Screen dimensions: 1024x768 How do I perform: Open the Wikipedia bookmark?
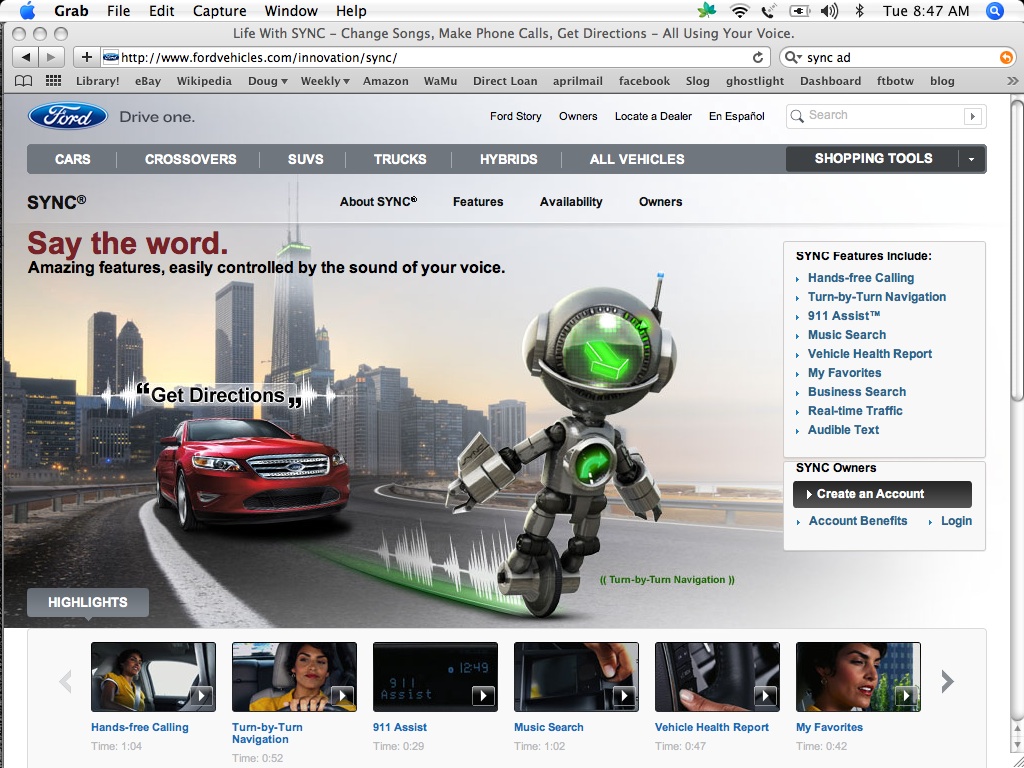(x=204, y=81)
